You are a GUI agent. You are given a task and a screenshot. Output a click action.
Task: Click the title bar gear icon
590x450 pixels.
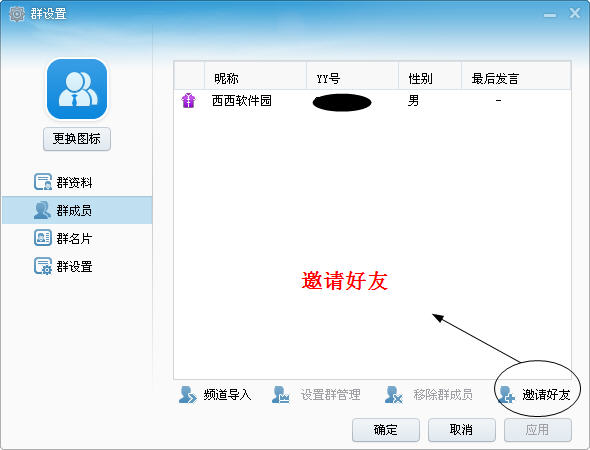(x=17, y=14)
